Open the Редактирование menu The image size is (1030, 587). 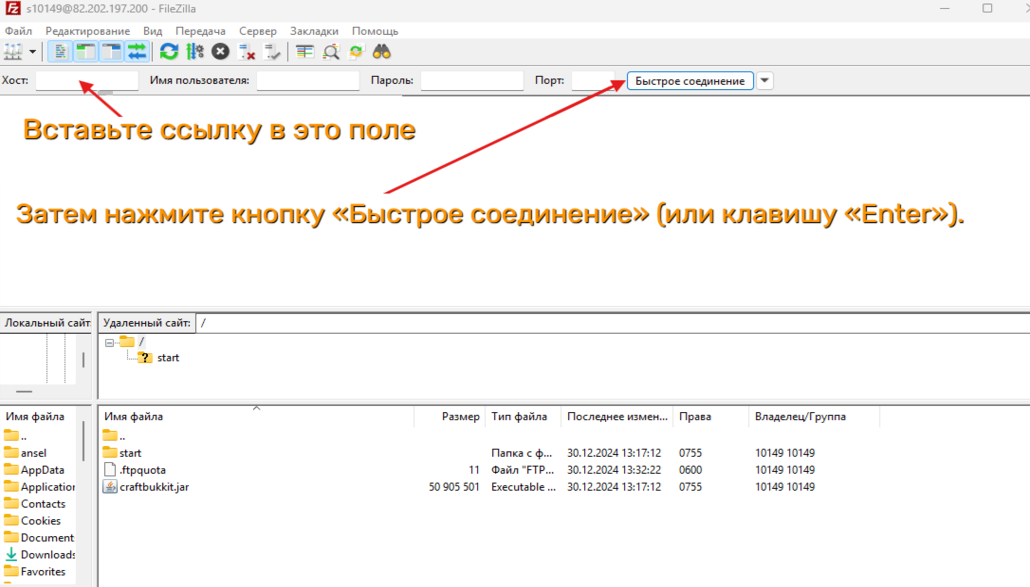pyautogui.click(x=87, y=31)
